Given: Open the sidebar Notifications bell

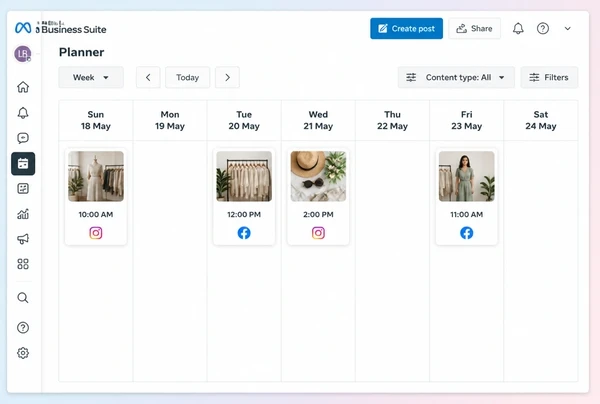Looking at the screenshot, I should tap(23, 113).
